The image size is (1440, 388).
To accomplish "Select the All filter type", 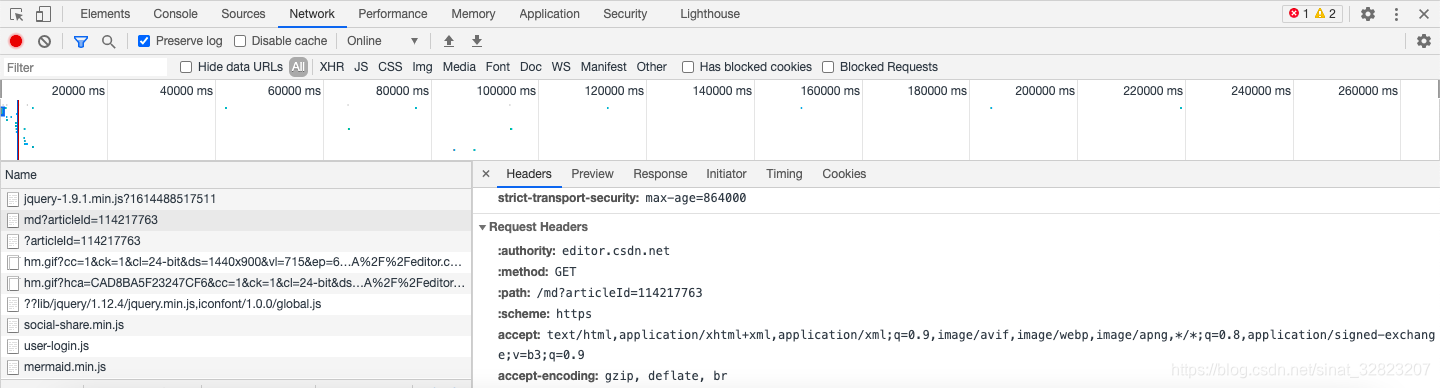I will 298,67.
